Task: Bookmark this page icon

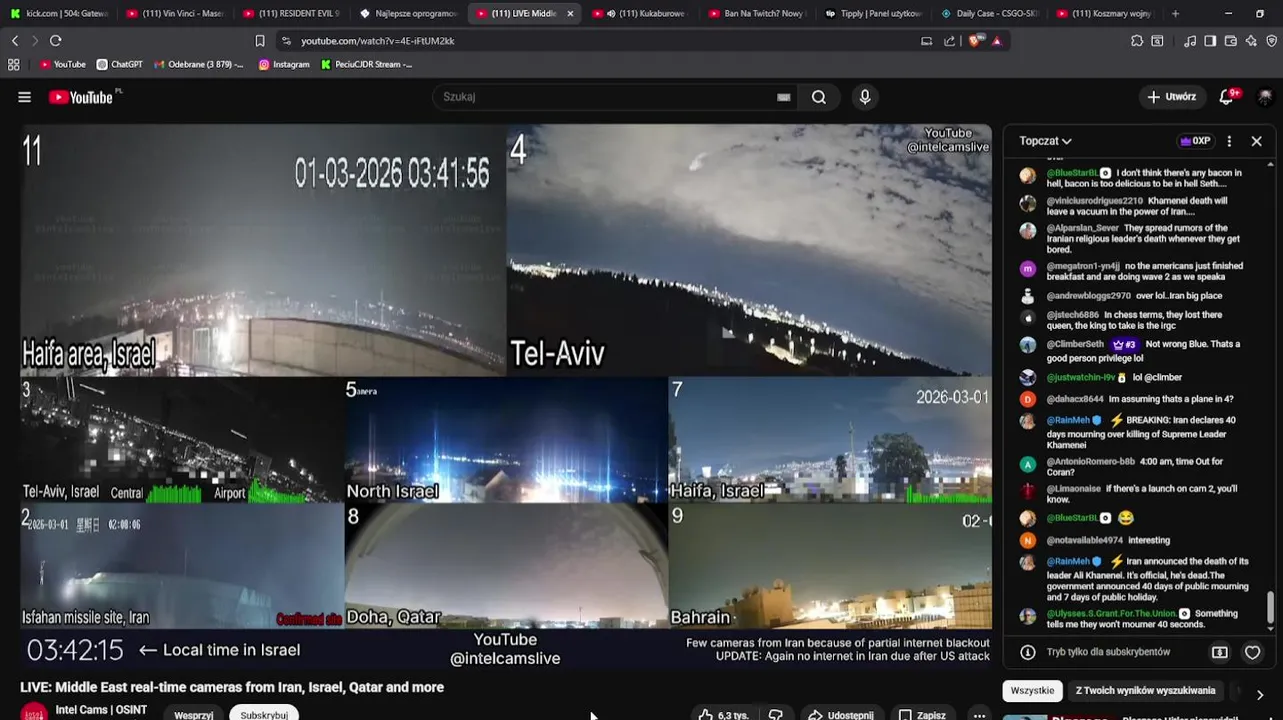Action: pos(260,41)
